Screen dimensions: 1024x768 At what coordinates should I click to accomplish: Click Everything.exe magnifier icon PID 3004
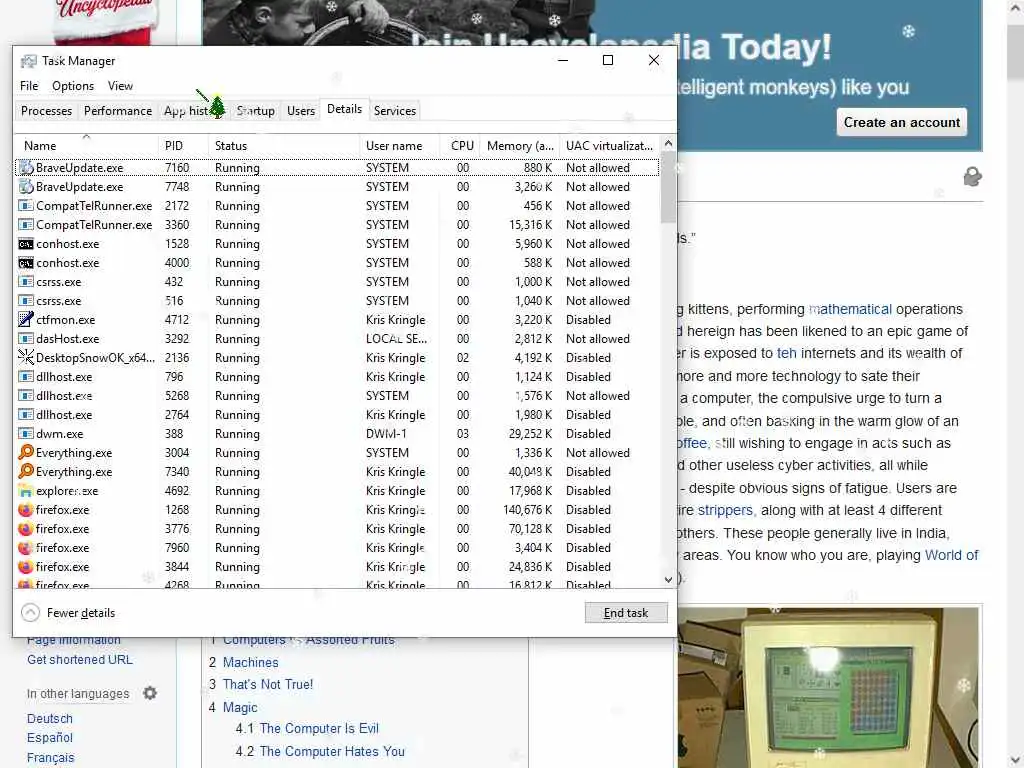pyautogui.click(x=26, y=452)
